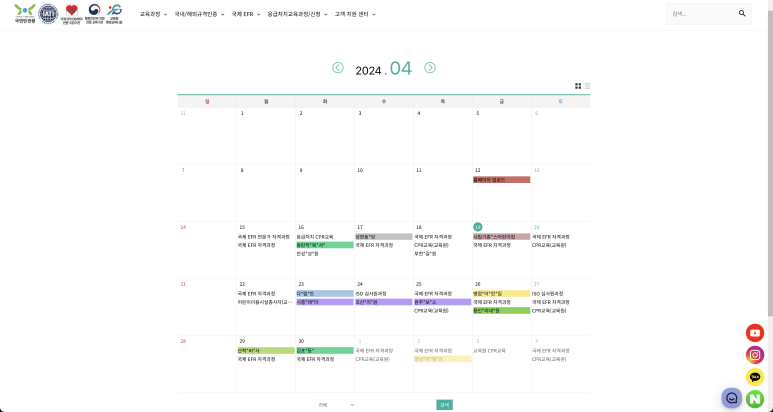Open 응급처치 CPR교육 event on April 16
The image size is (773, 412).
(x=315, y=237)
